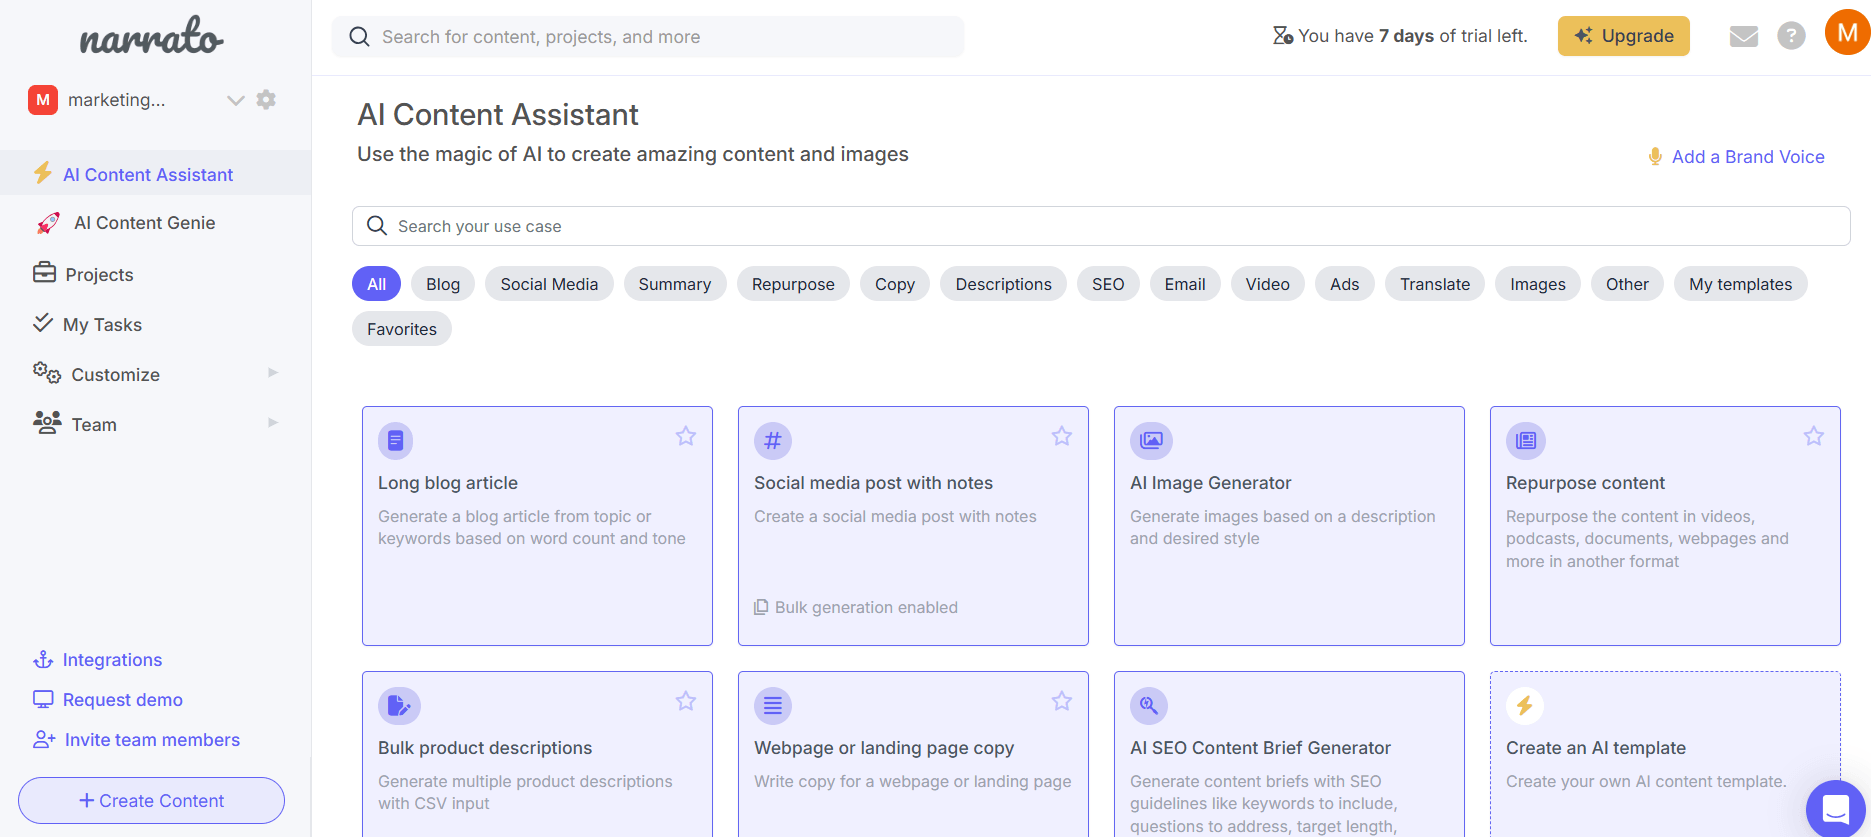Click the Long blog article document icon
This screenshot has width=1871, height=837.
click(396, 440)
